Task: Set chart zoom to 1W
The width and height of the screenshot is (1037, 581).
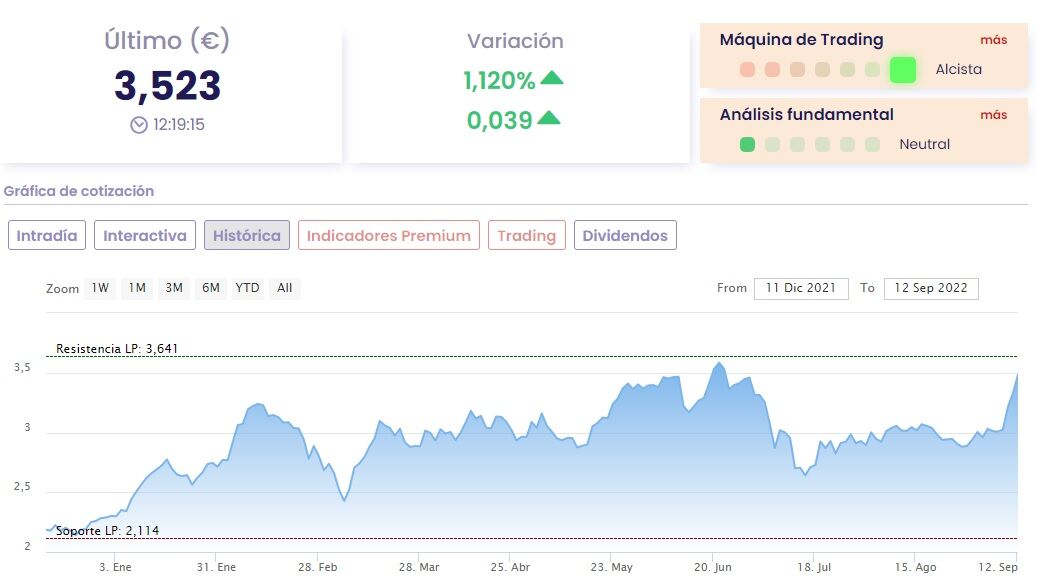Action: [x=100, y=288]
